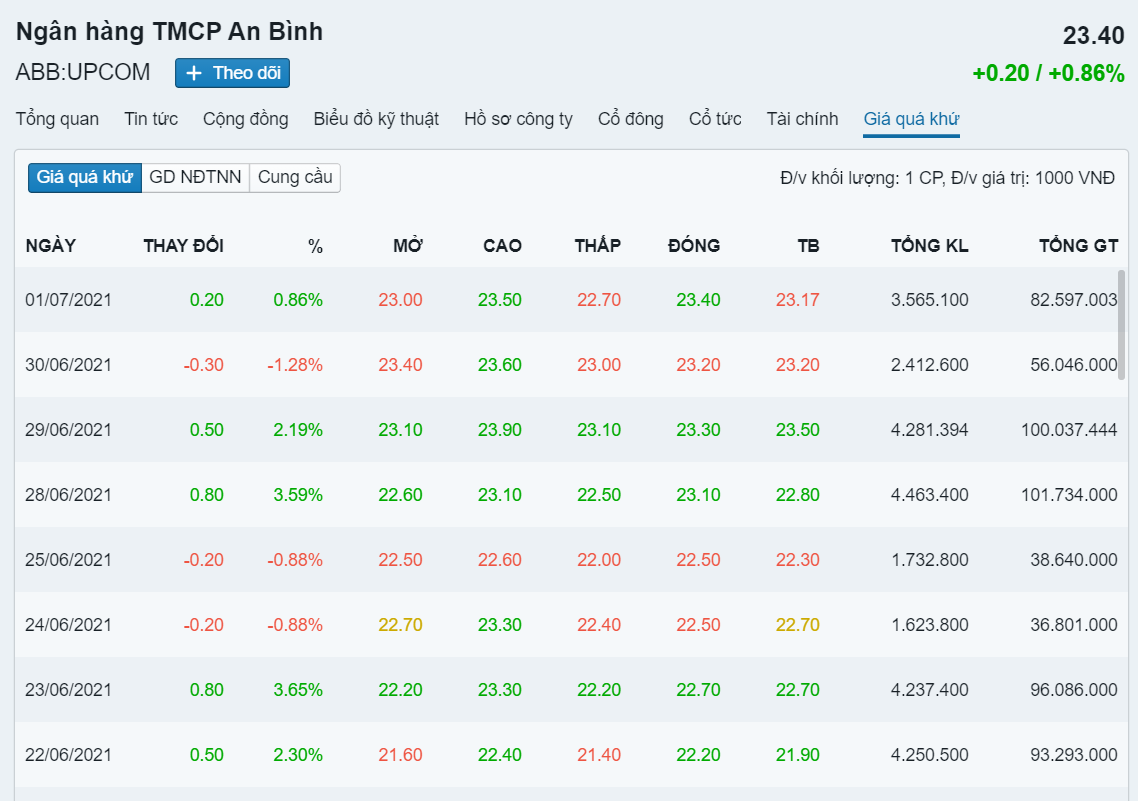The height and width of the screenshot is (801, 1138).
Task: Click the TỔNG GT column header
Action: coord(1078,246)
